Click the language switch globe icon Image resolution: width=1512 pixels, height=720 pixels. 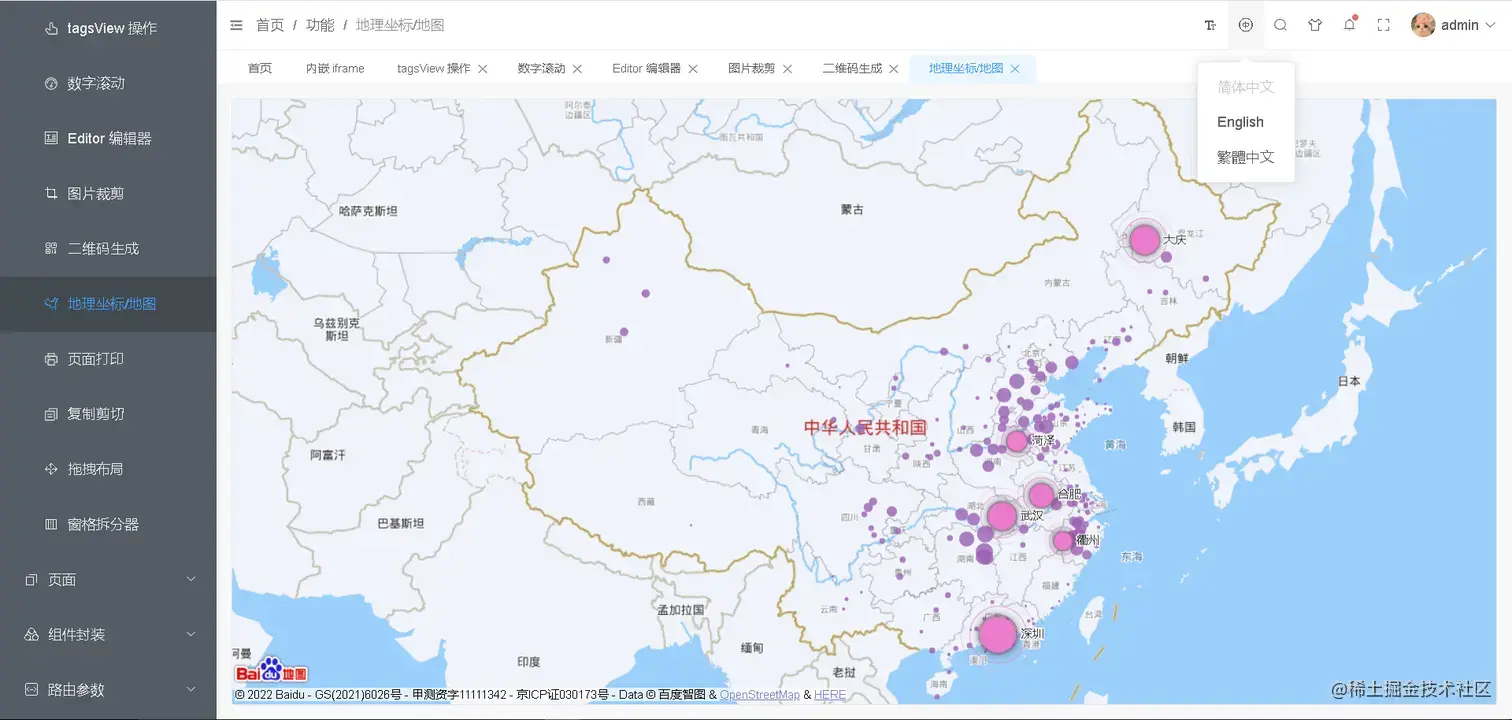[x=1245, y=24]
